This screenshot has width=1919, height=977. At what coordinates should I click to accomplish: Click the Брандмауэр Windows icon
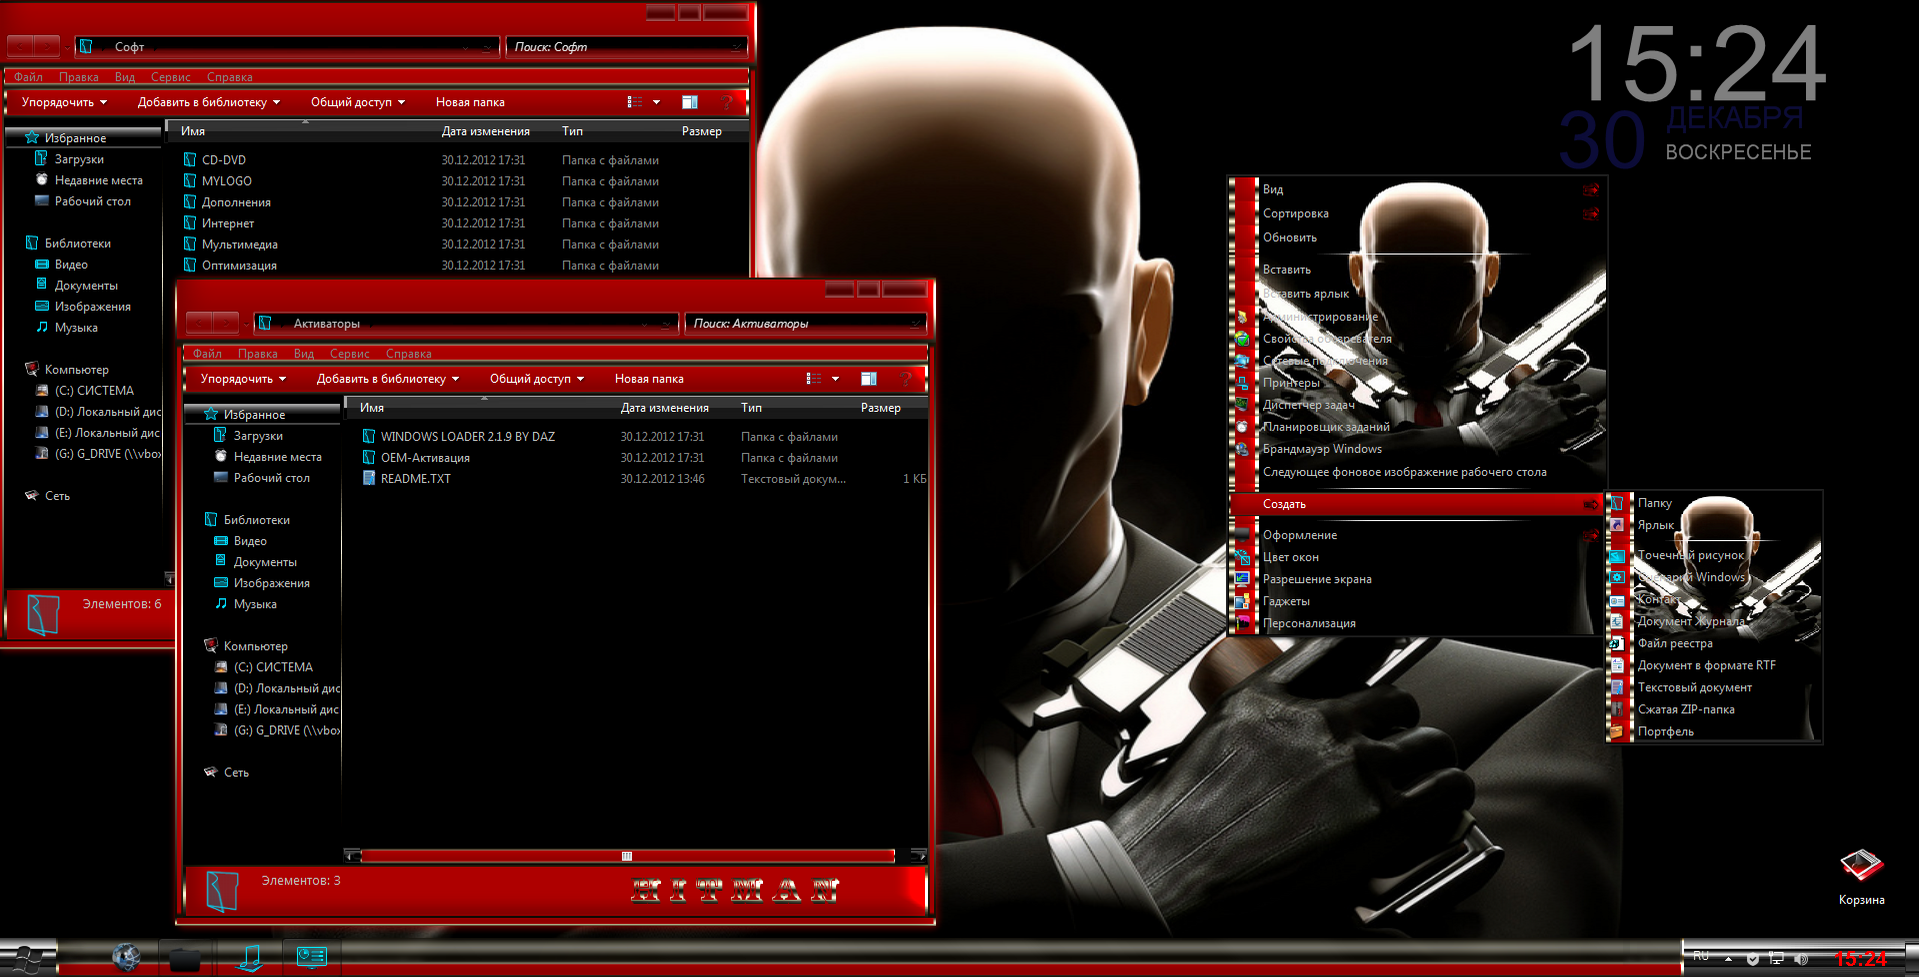click(1242, 449)
